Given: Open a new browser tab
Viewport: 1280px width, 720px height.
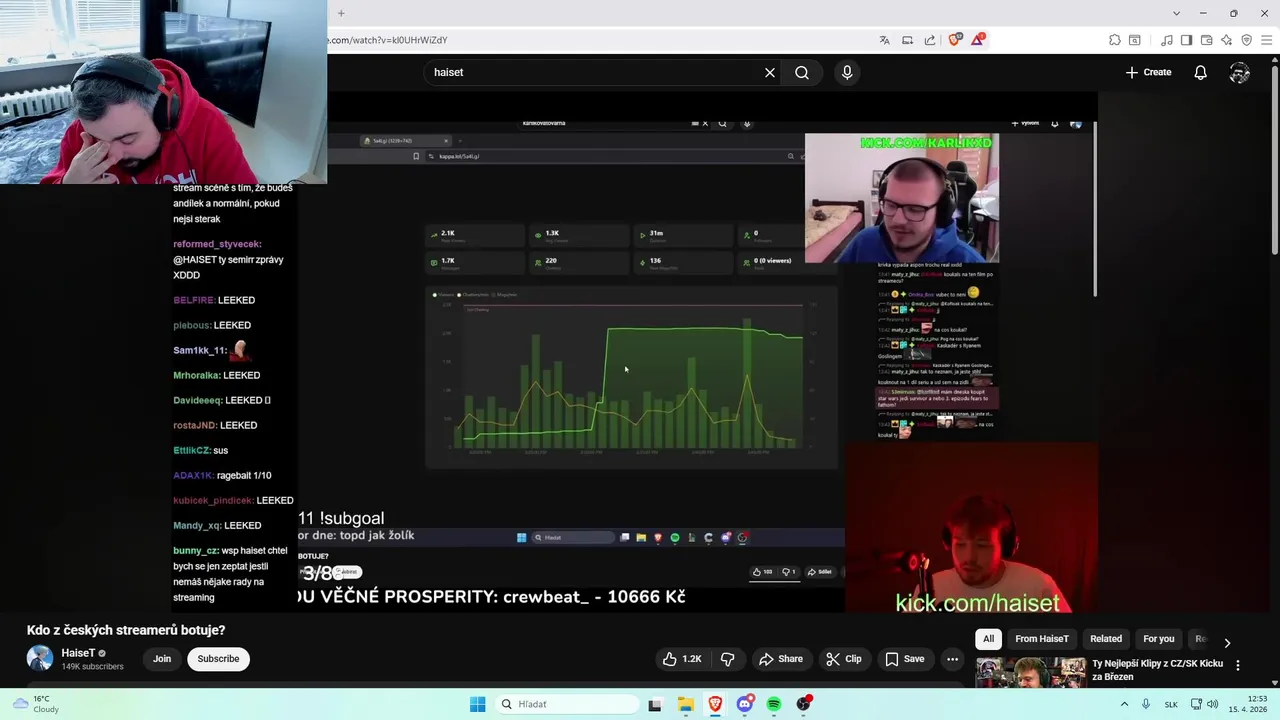Looking at the screenshot, I should tap(341, 13).
